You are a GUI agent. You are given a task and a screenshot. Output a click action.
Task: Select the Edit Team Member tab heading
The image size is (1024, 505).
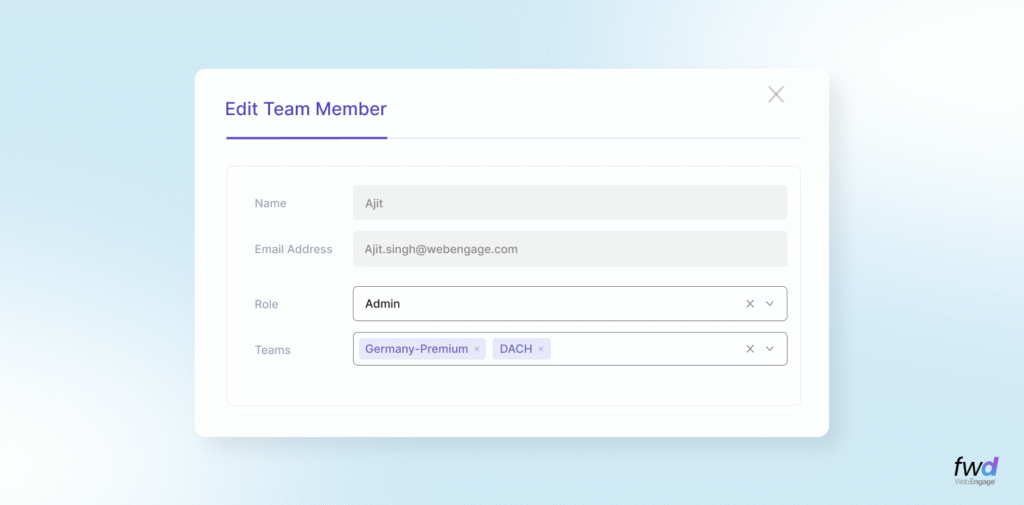pos(305,109)
